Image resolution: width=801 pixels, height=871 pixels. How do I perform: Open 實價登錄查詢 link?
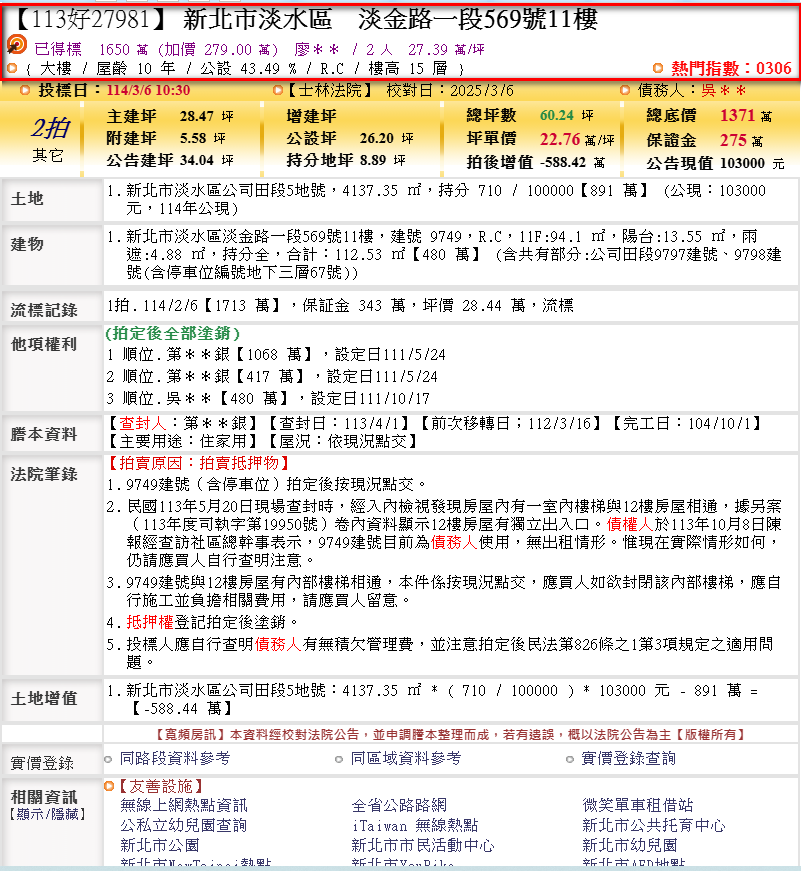point(628,759)
